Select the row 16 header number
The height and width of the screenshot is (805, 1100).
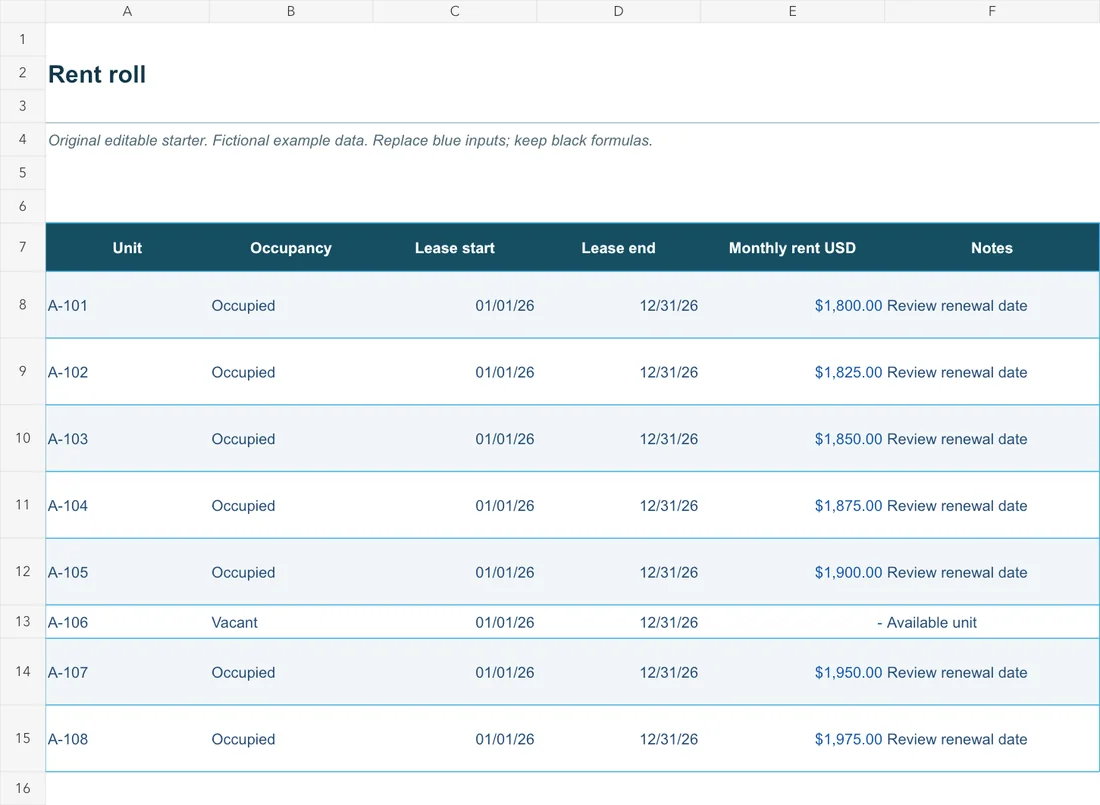22,788
